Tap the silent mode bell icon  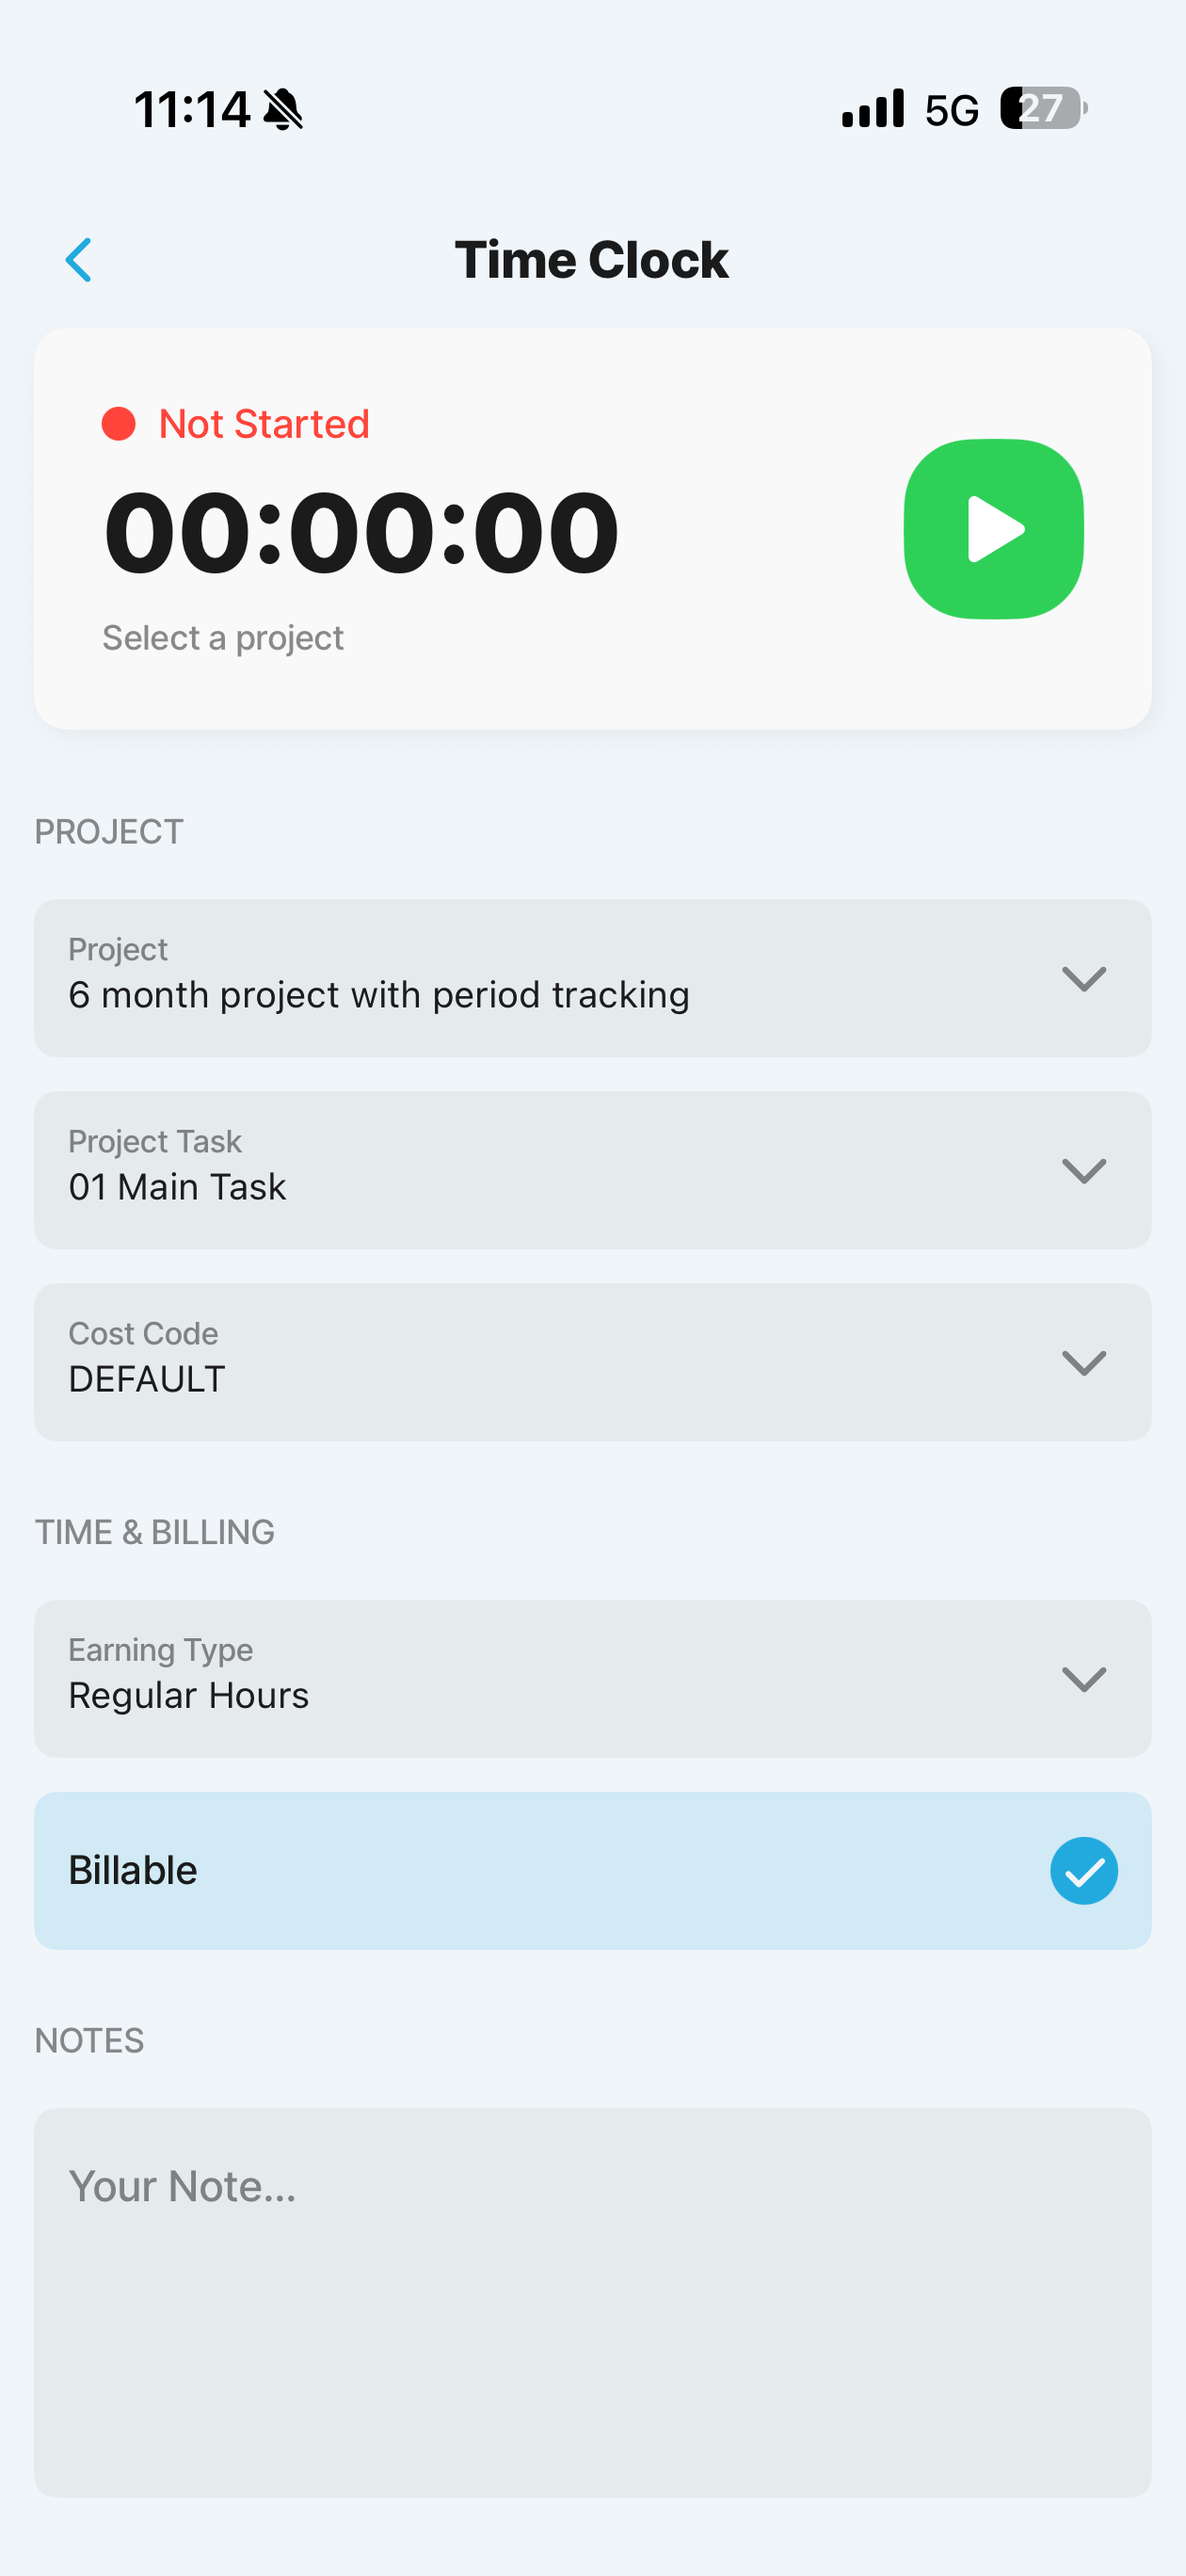(283, 109)
